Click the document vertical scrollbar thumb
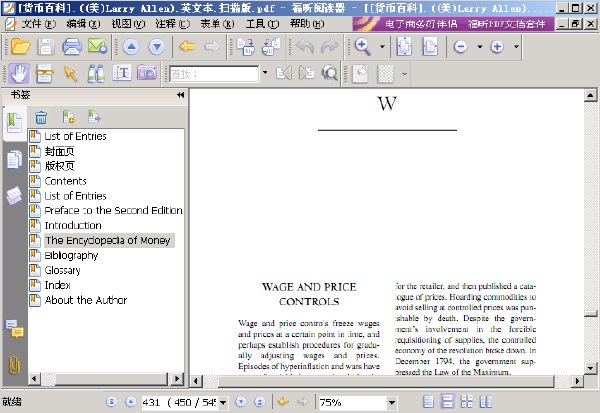 tap(590, 314)
